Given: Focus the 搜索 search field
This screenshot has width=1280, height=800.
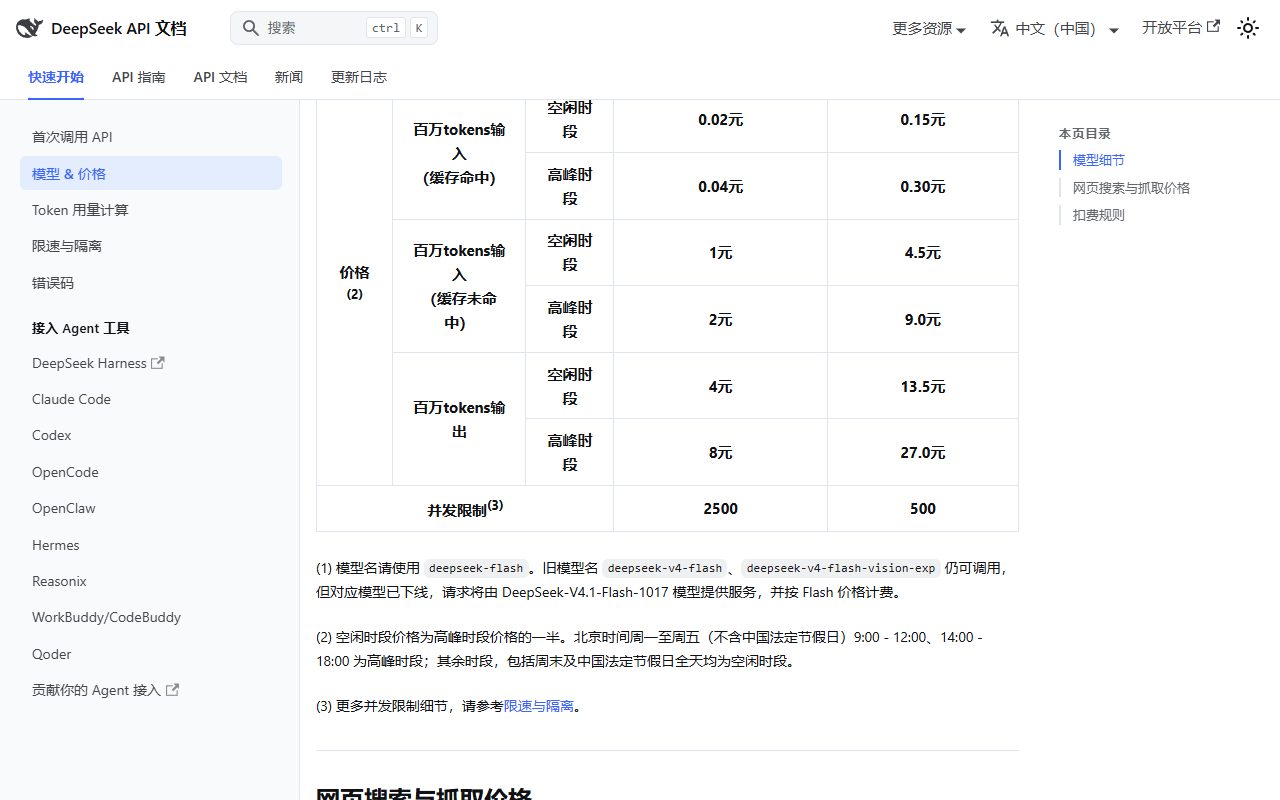Looking at the screenshot, I should tap(334, 28).
